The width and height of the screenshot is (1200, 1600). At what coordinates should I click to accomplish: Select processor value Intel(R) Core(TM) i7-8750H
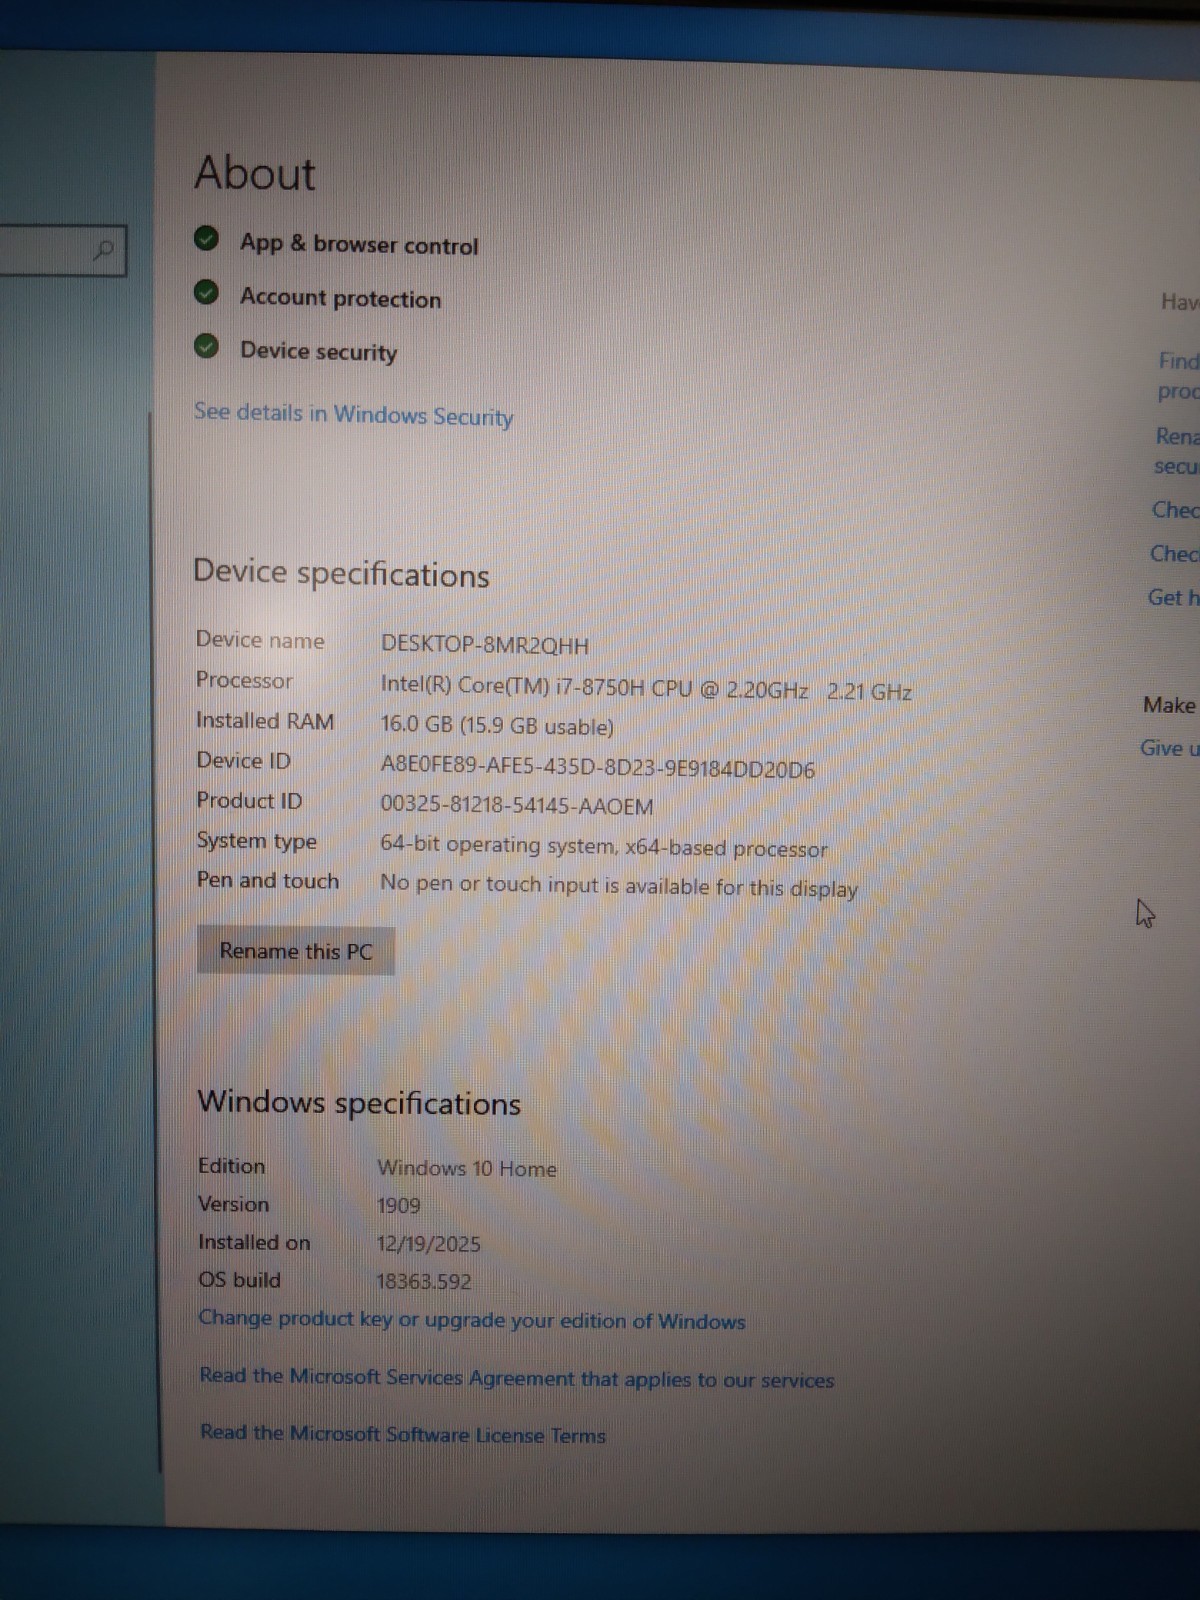point(646,689)
